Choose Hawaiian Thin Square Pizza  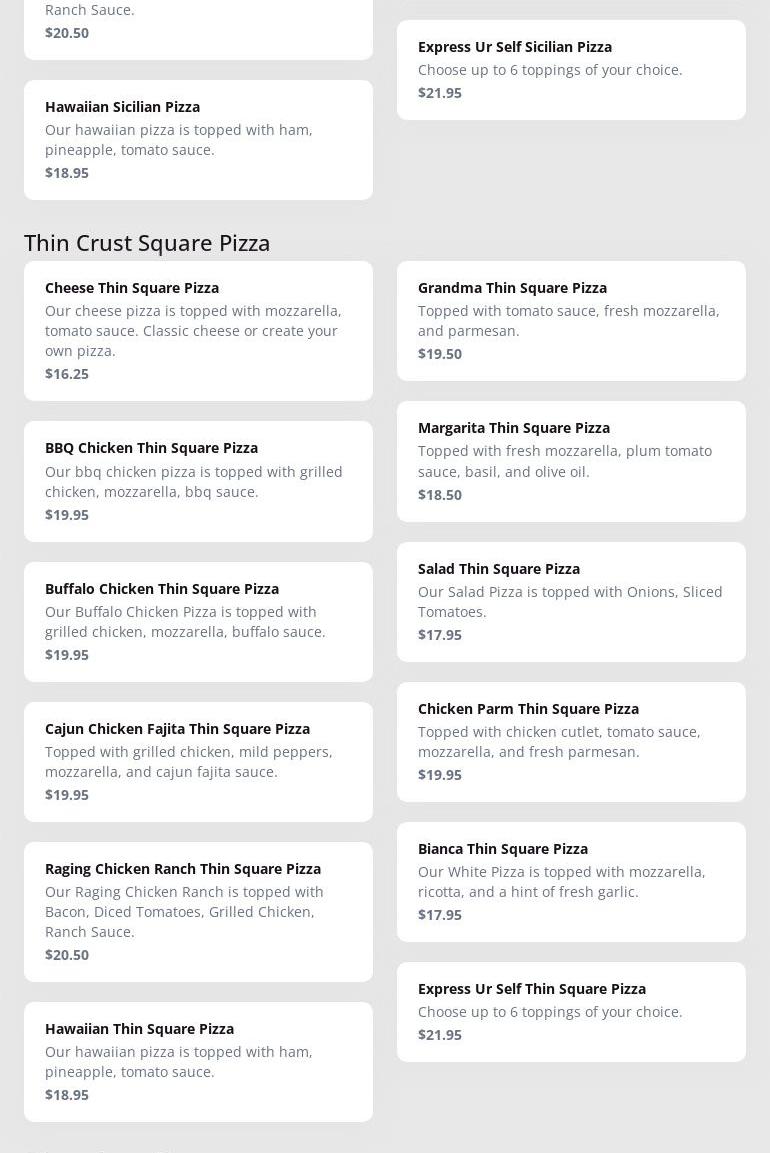coord(198,1061)
